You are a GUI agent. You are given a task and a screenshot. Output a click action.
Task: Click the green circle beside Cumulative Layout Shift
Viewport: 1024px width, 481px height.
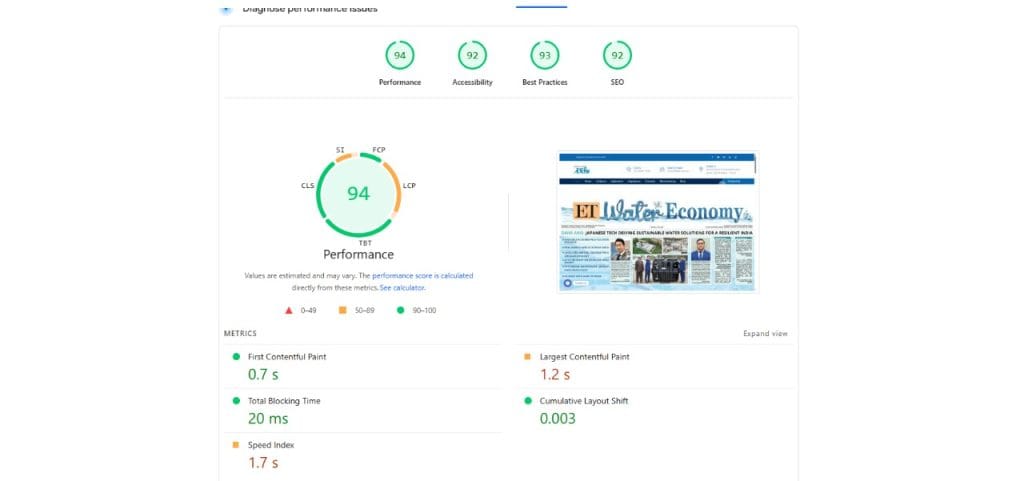[528, 400]
